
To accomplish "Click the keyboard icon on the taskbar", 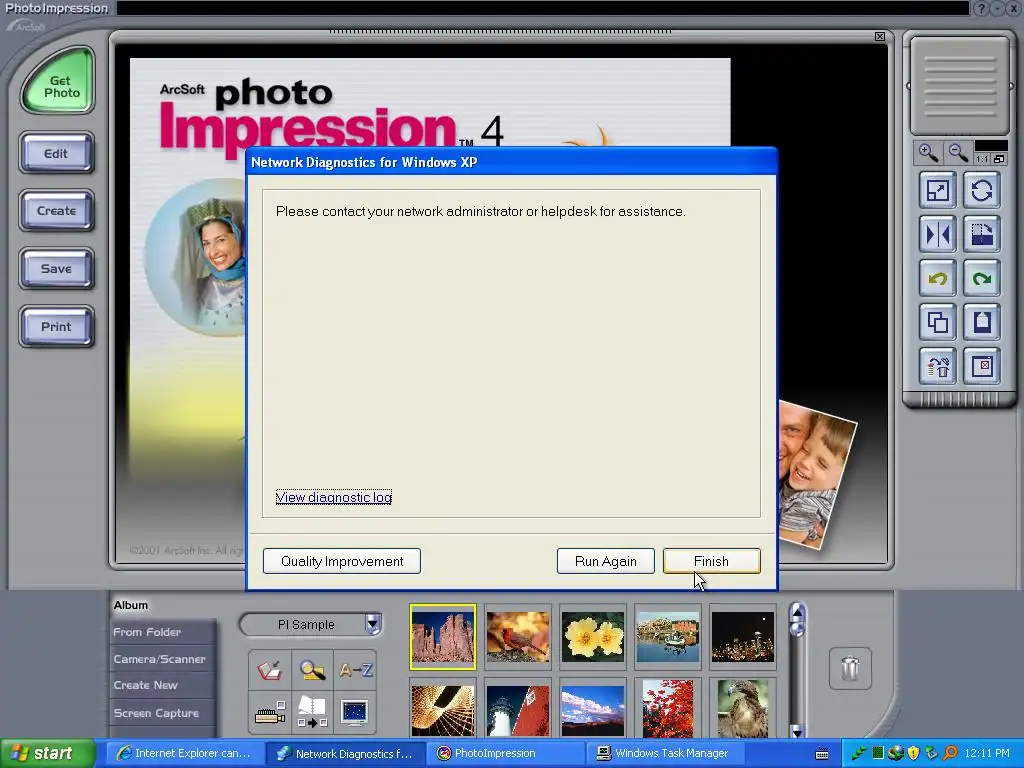I will [822, 754].
